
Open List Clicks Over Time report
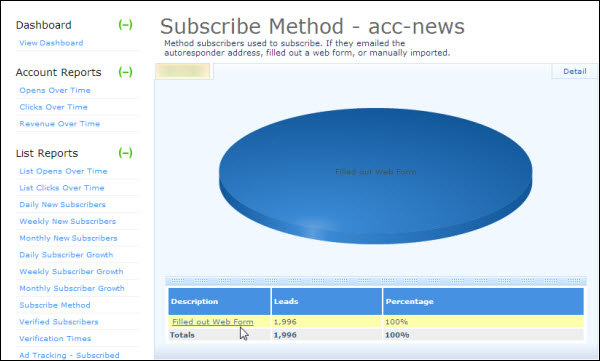tap(62, 188)
